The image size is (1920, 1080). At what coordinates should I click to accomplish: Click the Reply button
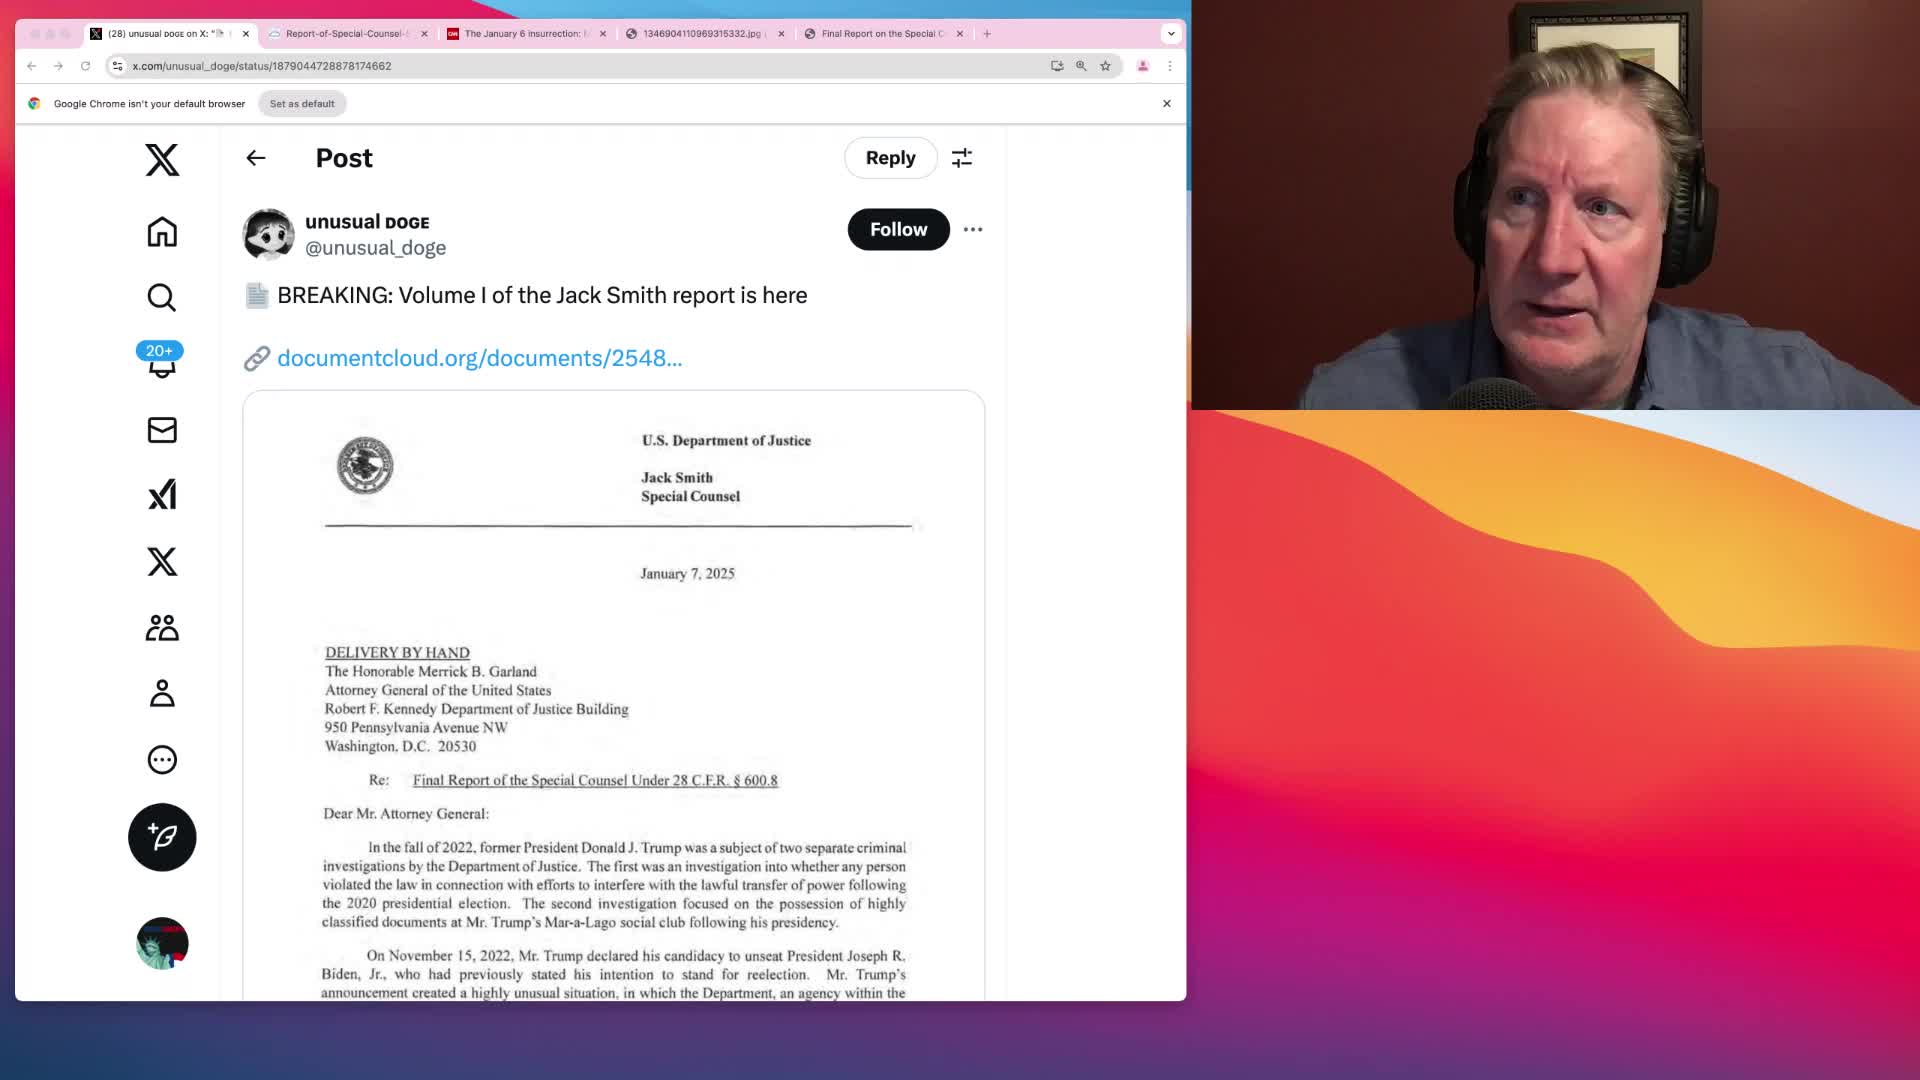(890, 158)
